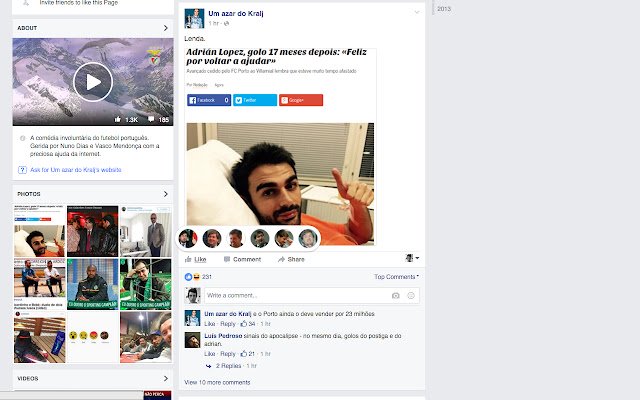Image resolution: width=640 pixels, height=400 pixels.
Task: Open the photo of men in dark coats
Action: 92,231
